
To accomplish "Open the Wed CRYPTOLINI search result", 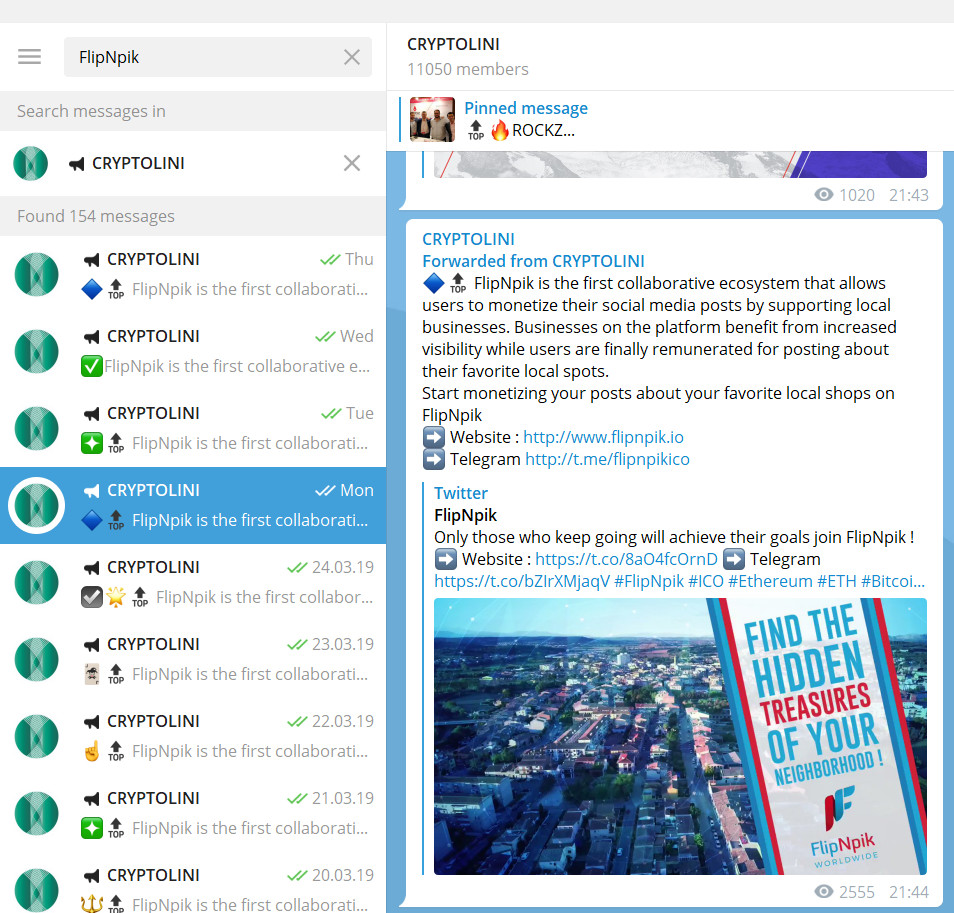I will (193, 352).
